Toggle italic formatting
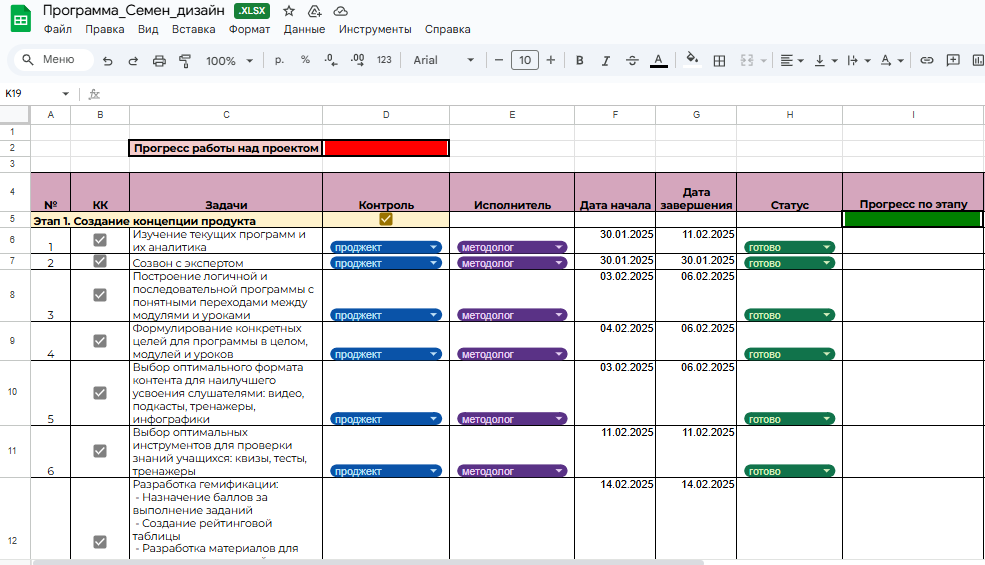Viewport: 985px width, 565px height. coord(606,60)
